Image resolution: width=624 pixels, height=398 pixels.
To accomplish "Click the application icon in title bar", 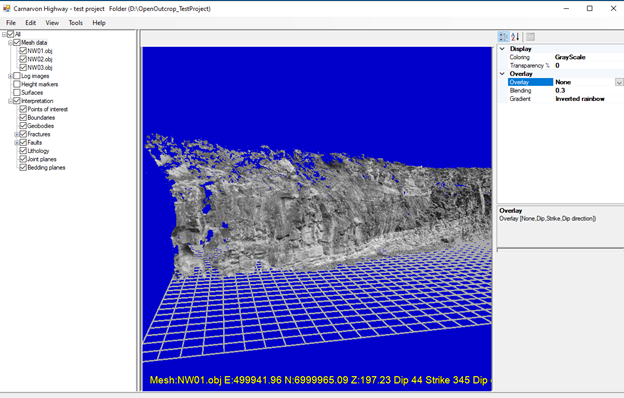I will click(x=6, y=8).
